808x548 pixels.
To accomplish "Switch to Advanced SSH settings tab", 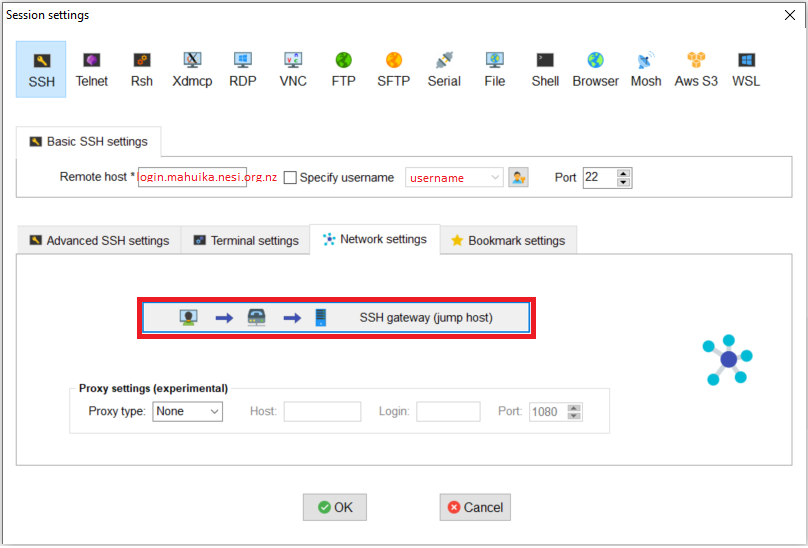I will [99, 240].
